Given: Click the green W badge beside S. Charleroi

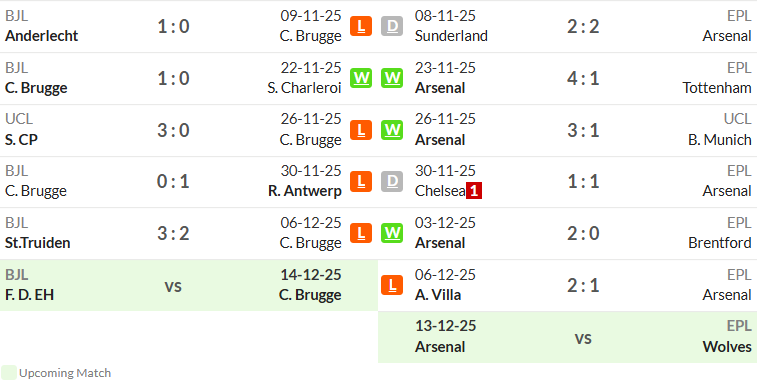Looking at the screenshot, I should (x=361, y=78).
